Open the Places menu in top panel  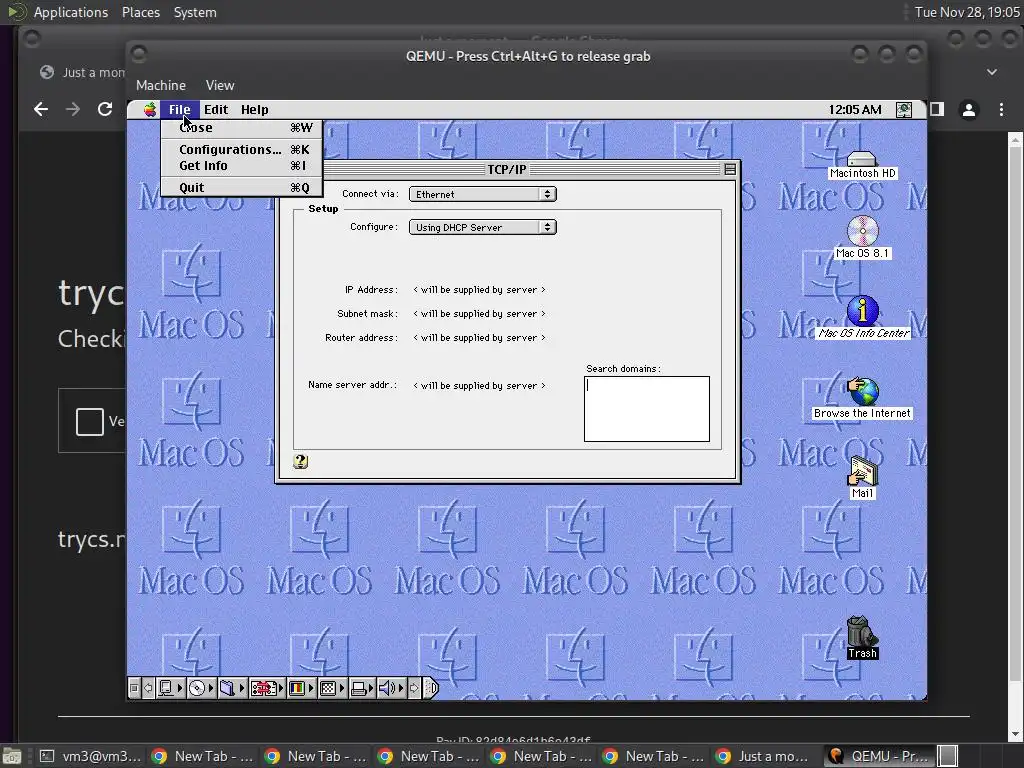tap(140, 12)
